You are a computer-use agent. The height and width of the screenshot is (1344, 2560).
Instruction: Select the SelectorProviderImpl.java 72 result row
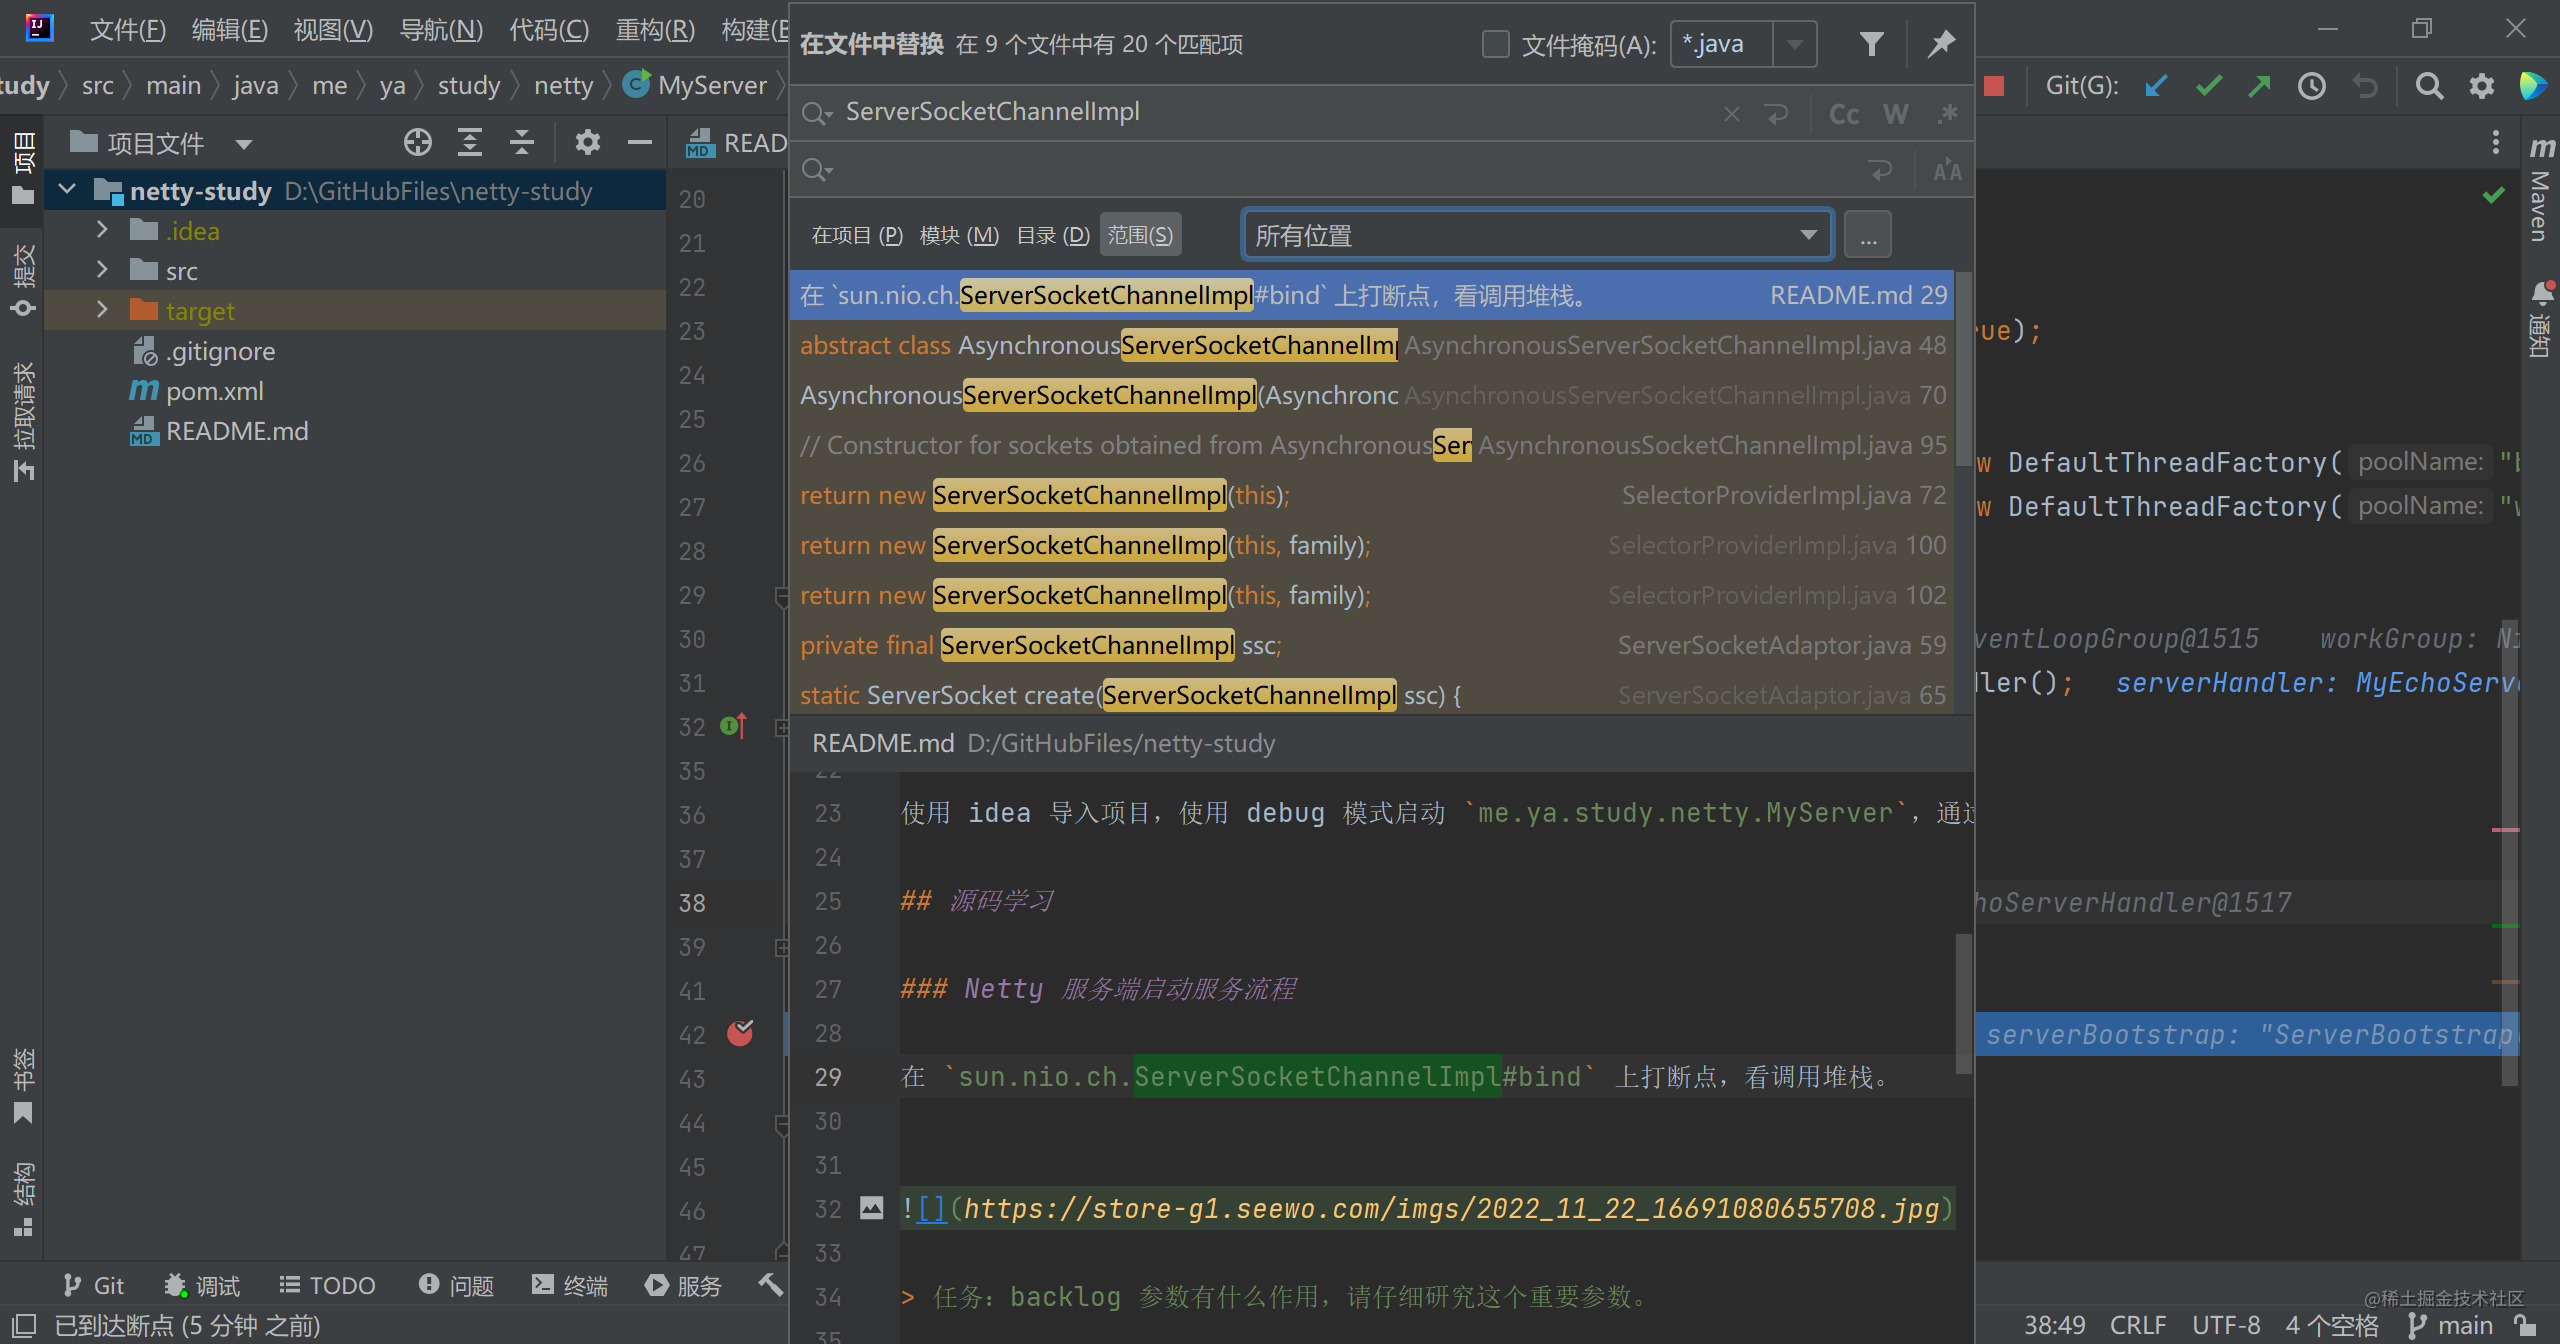point(1372,495)
